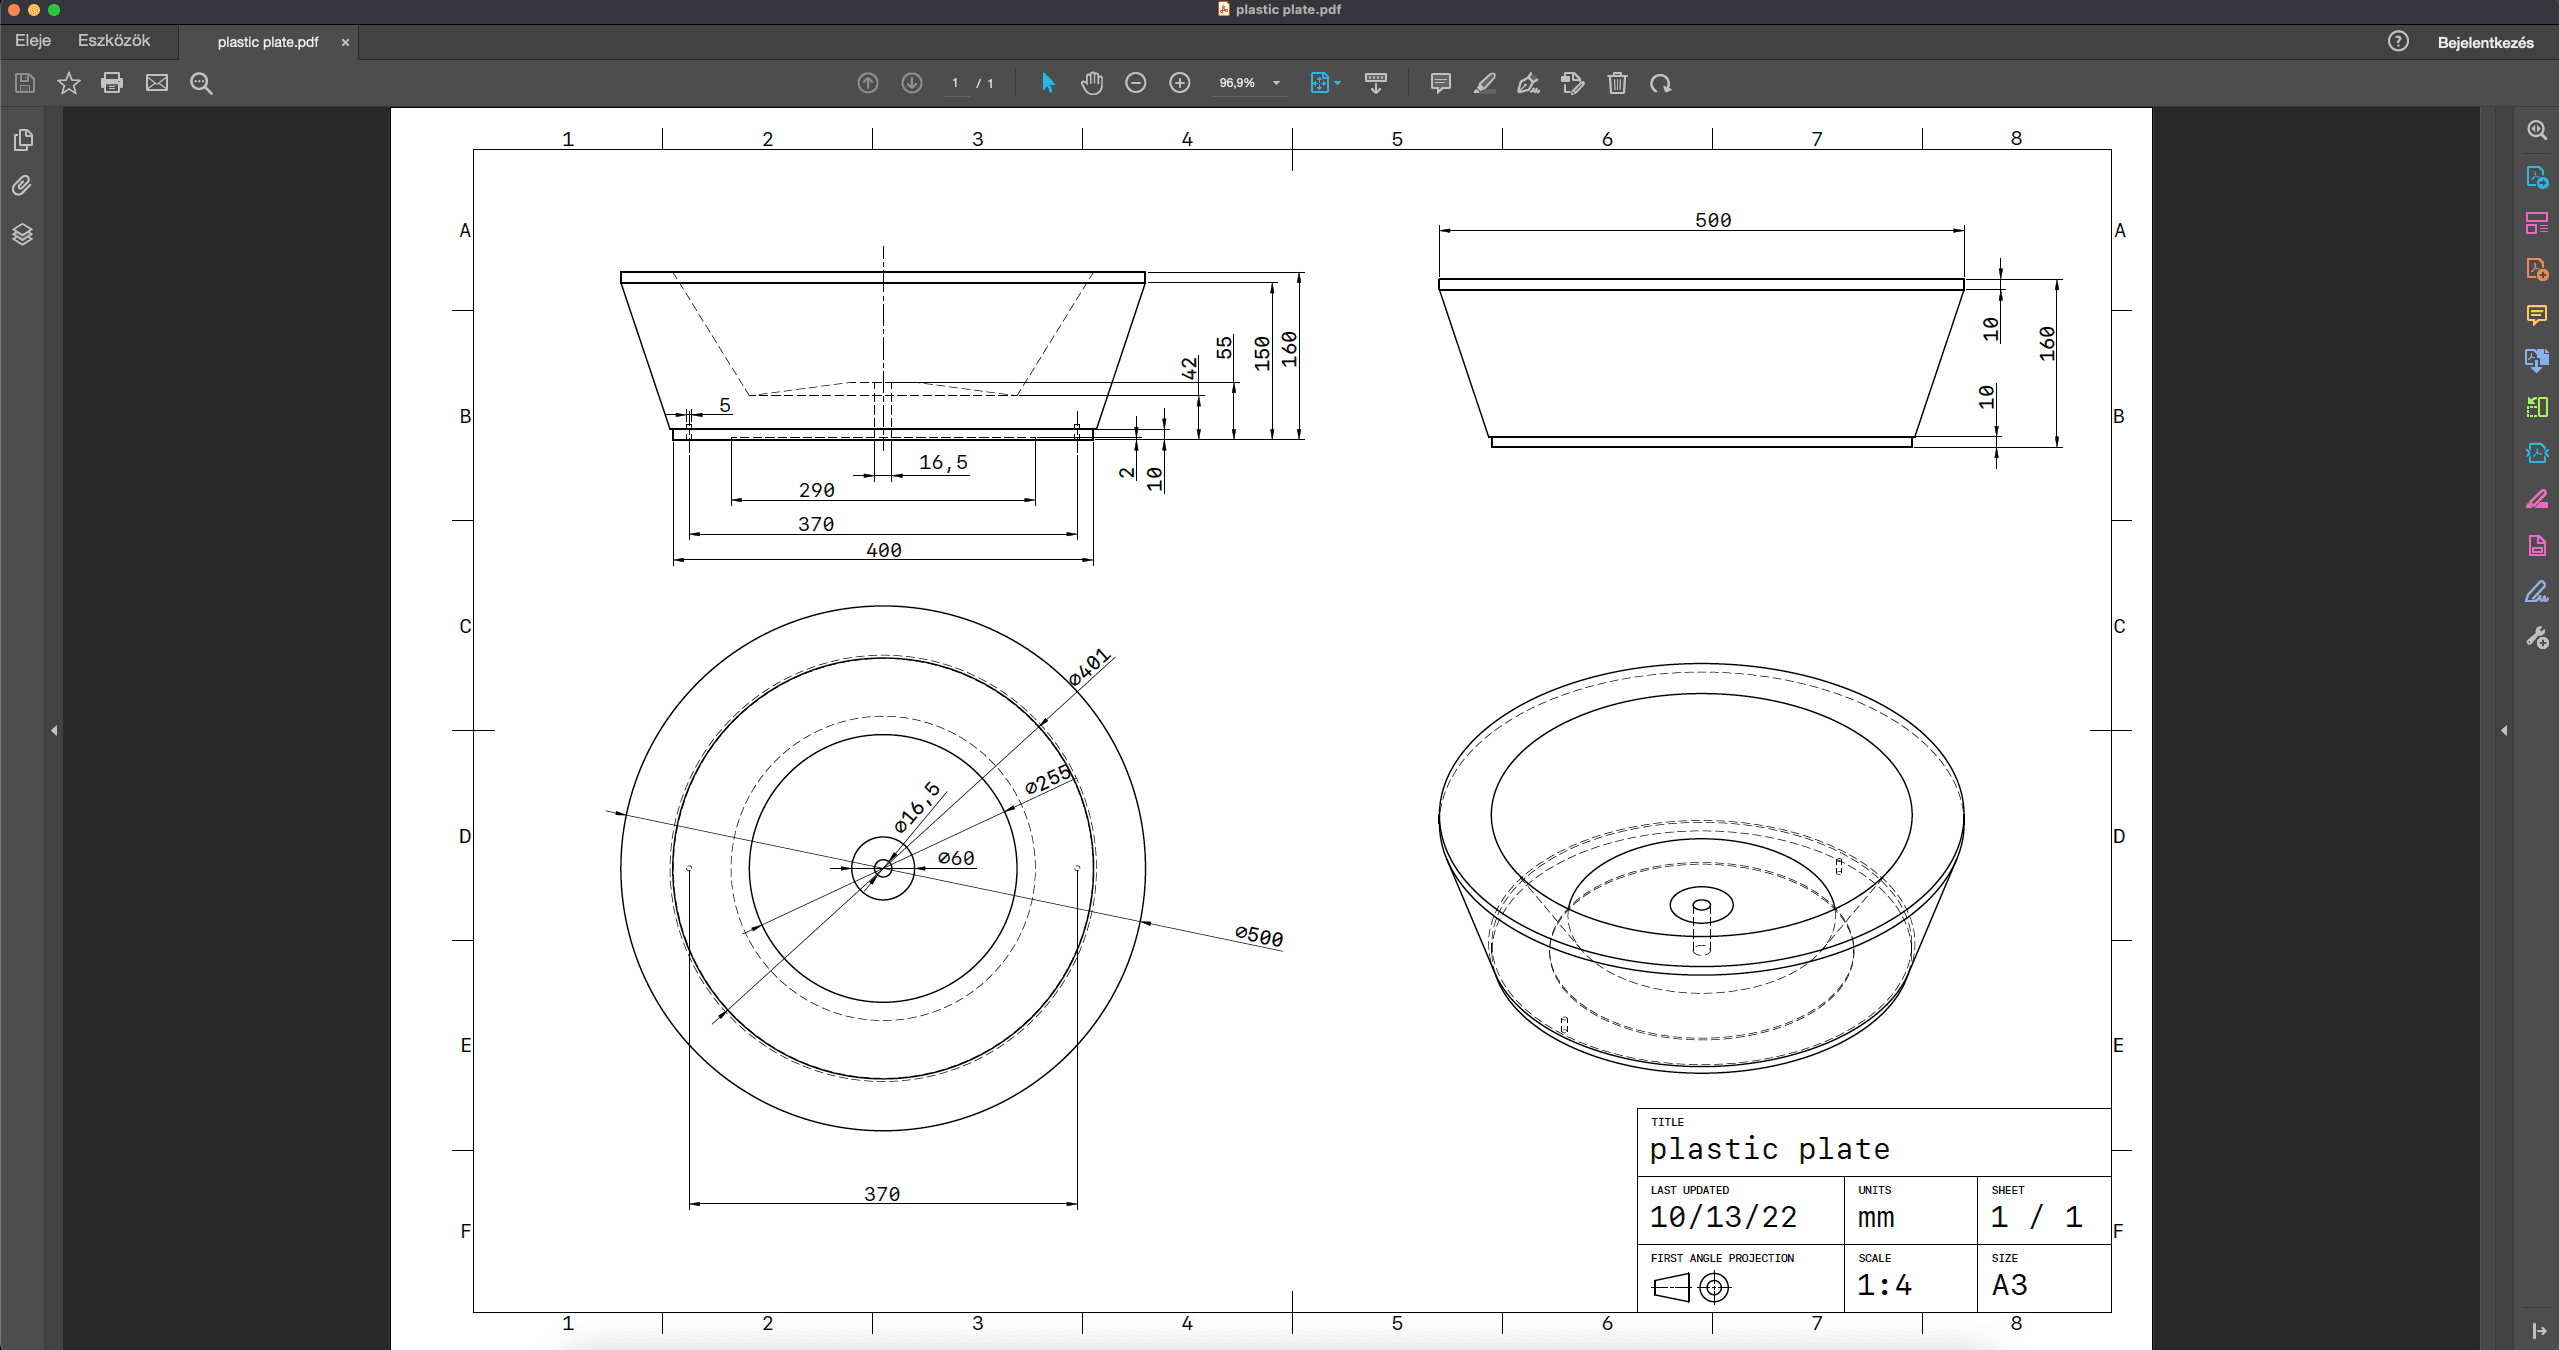
Task: Click the "ø255" diameter dimension label
Action: point(1048,780)
